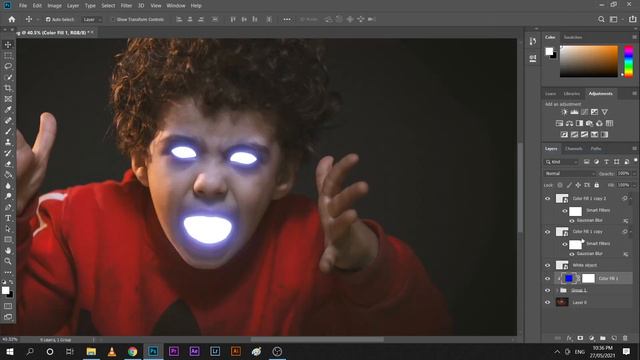Screen dimensions: 640x360
Task: Toggle the Auto-Select checkbox
Action: pos(48,19)
